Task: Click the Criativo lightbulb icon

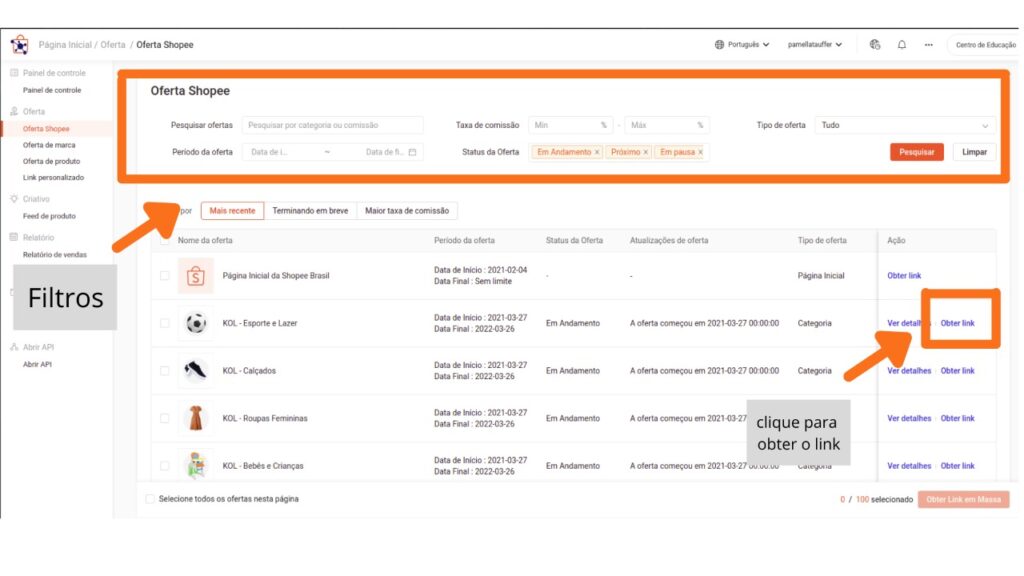Action: 14,199
